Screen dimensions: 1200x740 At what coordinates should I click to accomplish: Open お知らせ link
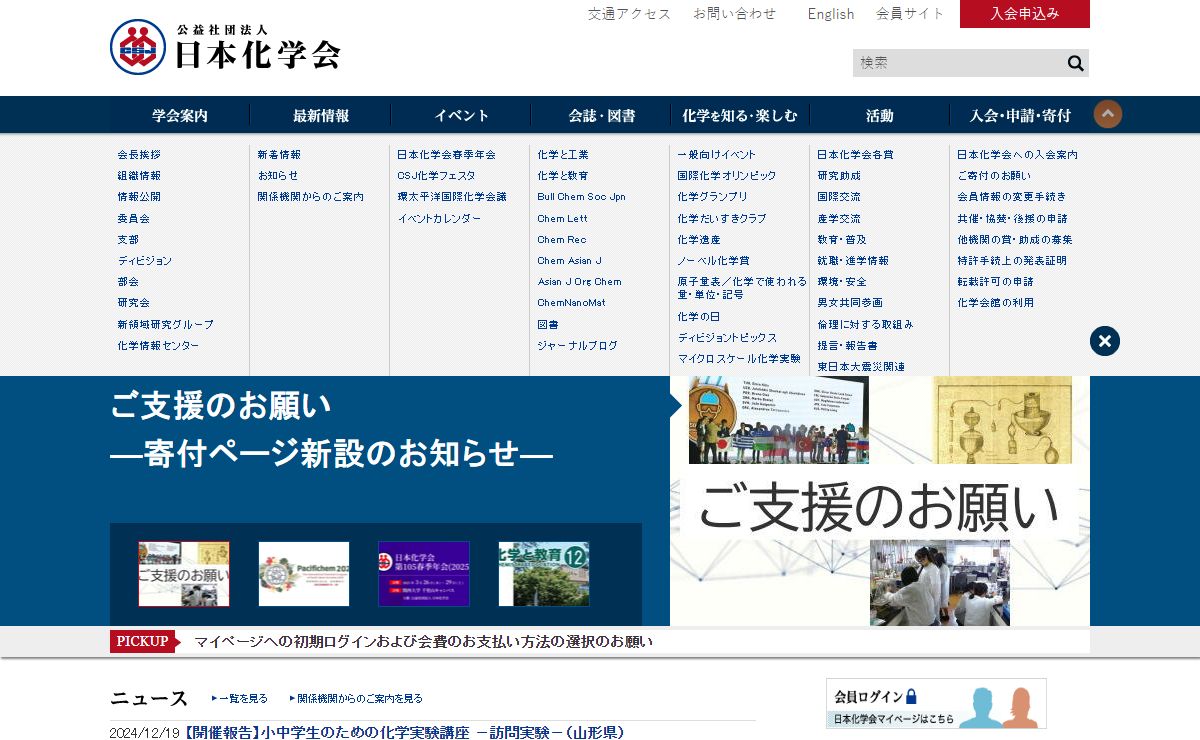[278, 176]
